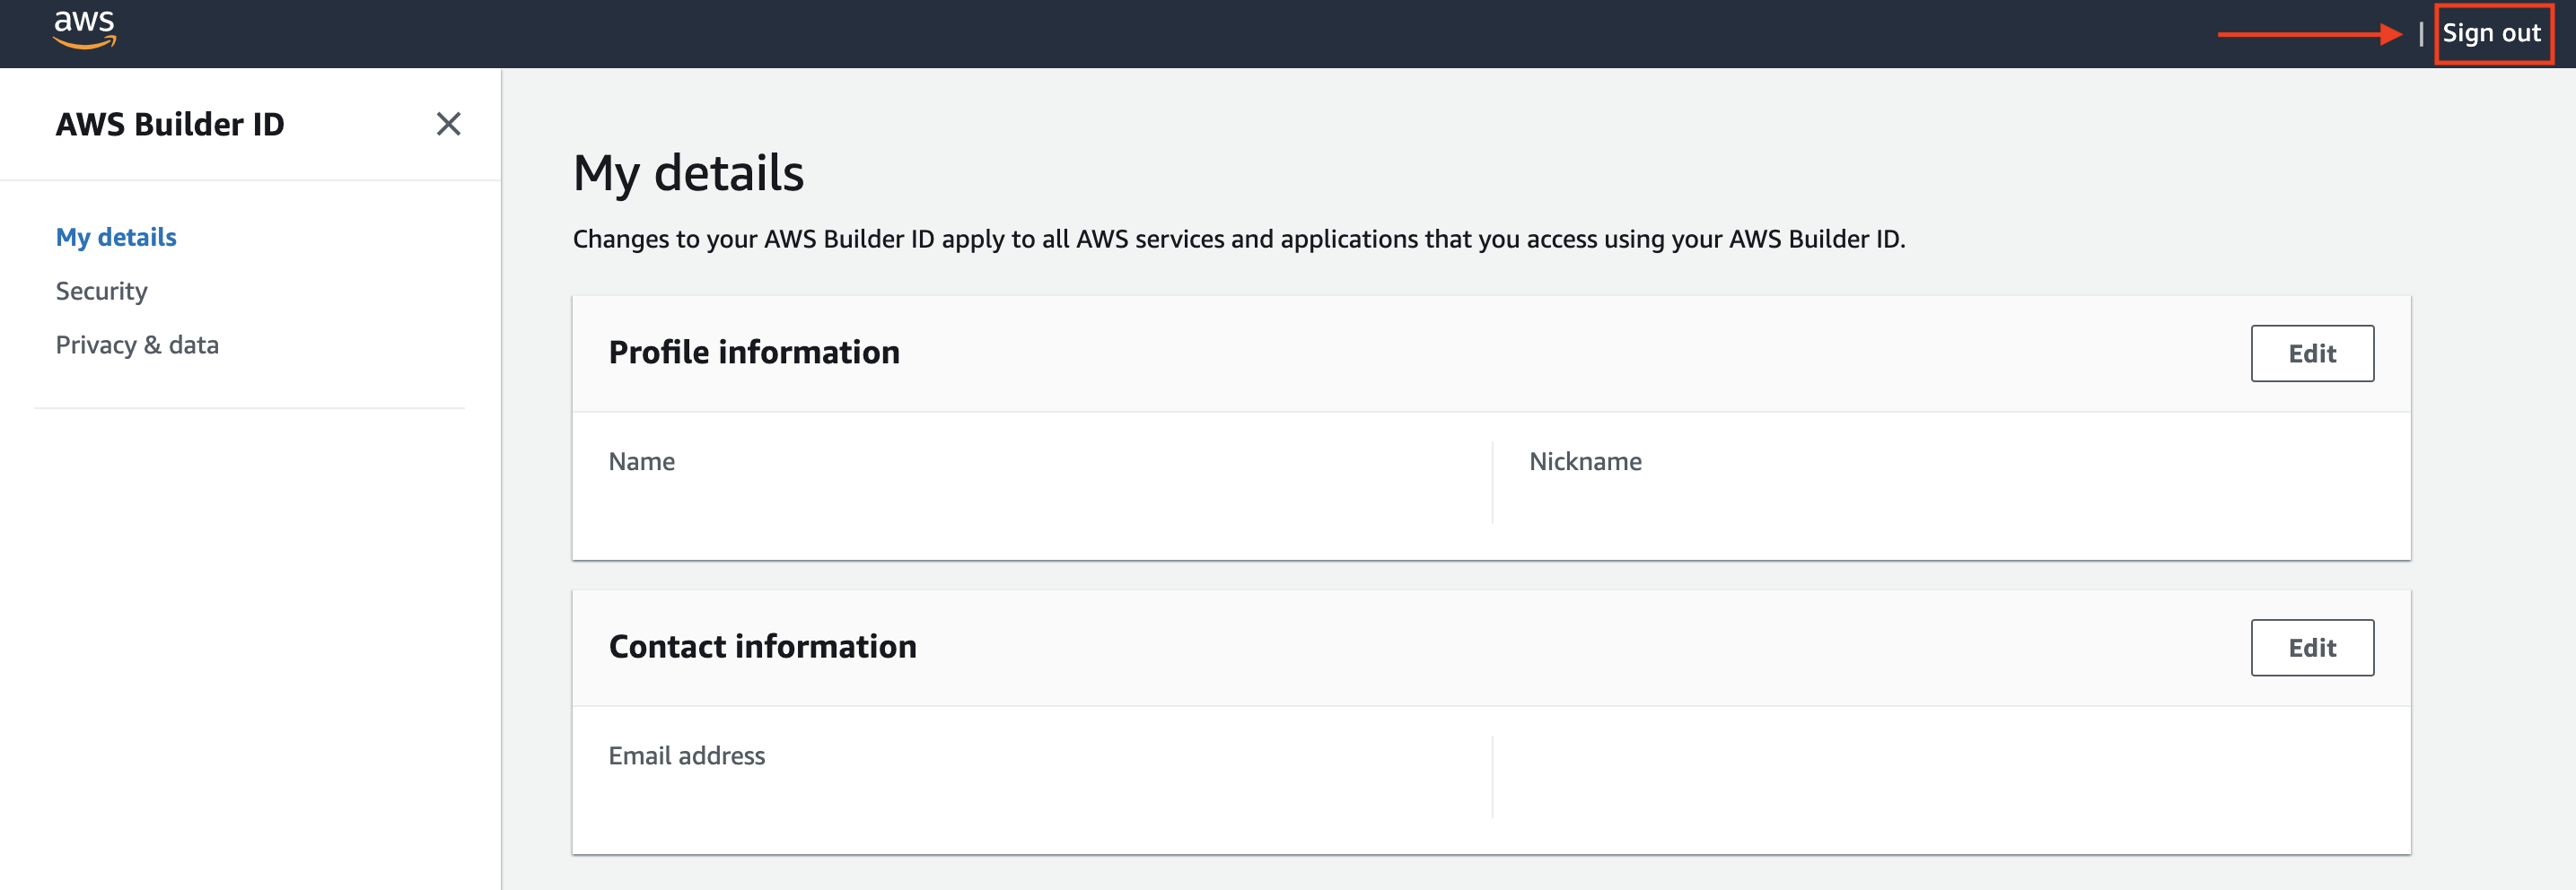Open Security settings in sidebar
Viewport: 2576px width, 890px height.
tap(101, 290)
